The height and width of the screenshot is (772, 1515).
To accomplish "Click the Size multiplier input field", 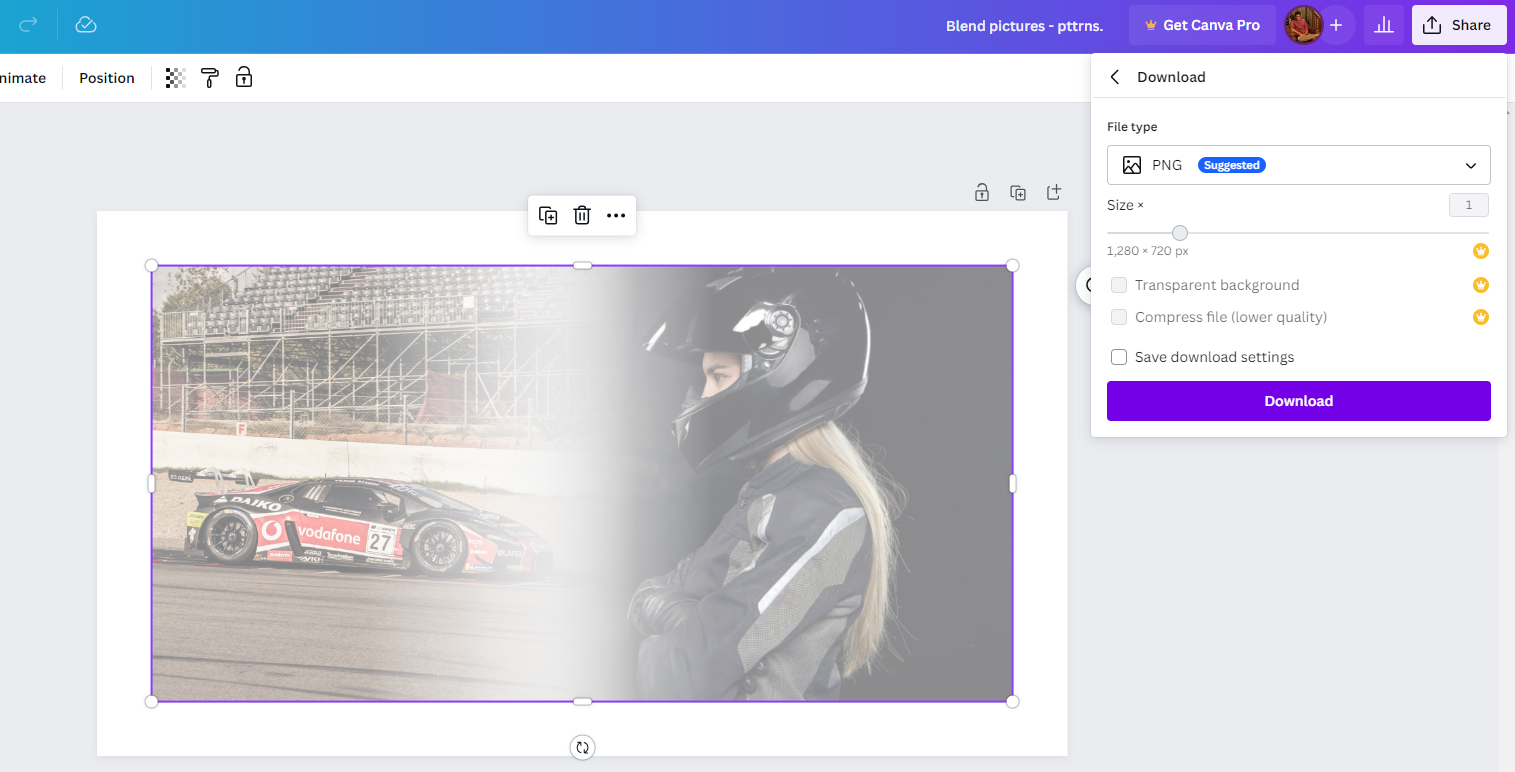I will click(1469, 205).
